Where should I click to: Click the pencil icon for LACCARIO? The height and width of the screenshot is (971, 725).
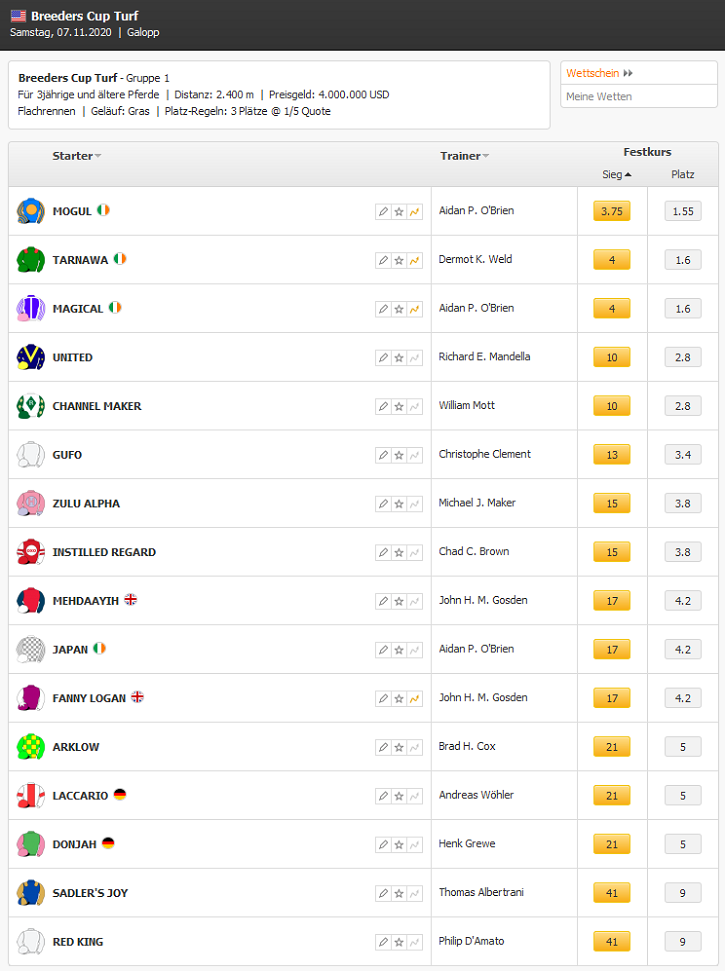tap(383, 796)
